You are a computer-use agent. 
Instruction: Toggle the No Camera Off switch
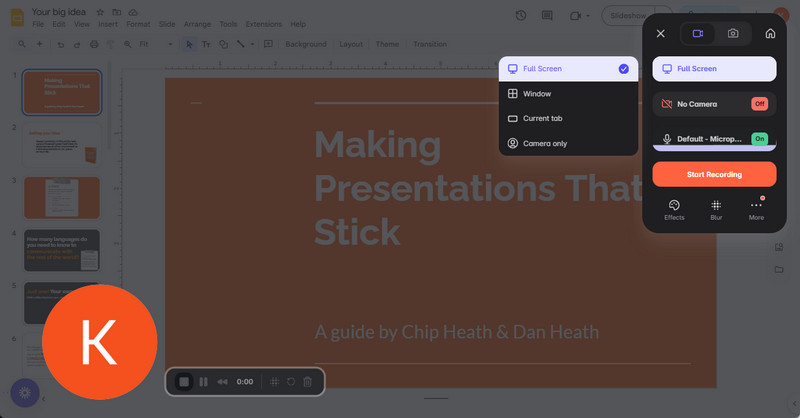tap(760, 104)
